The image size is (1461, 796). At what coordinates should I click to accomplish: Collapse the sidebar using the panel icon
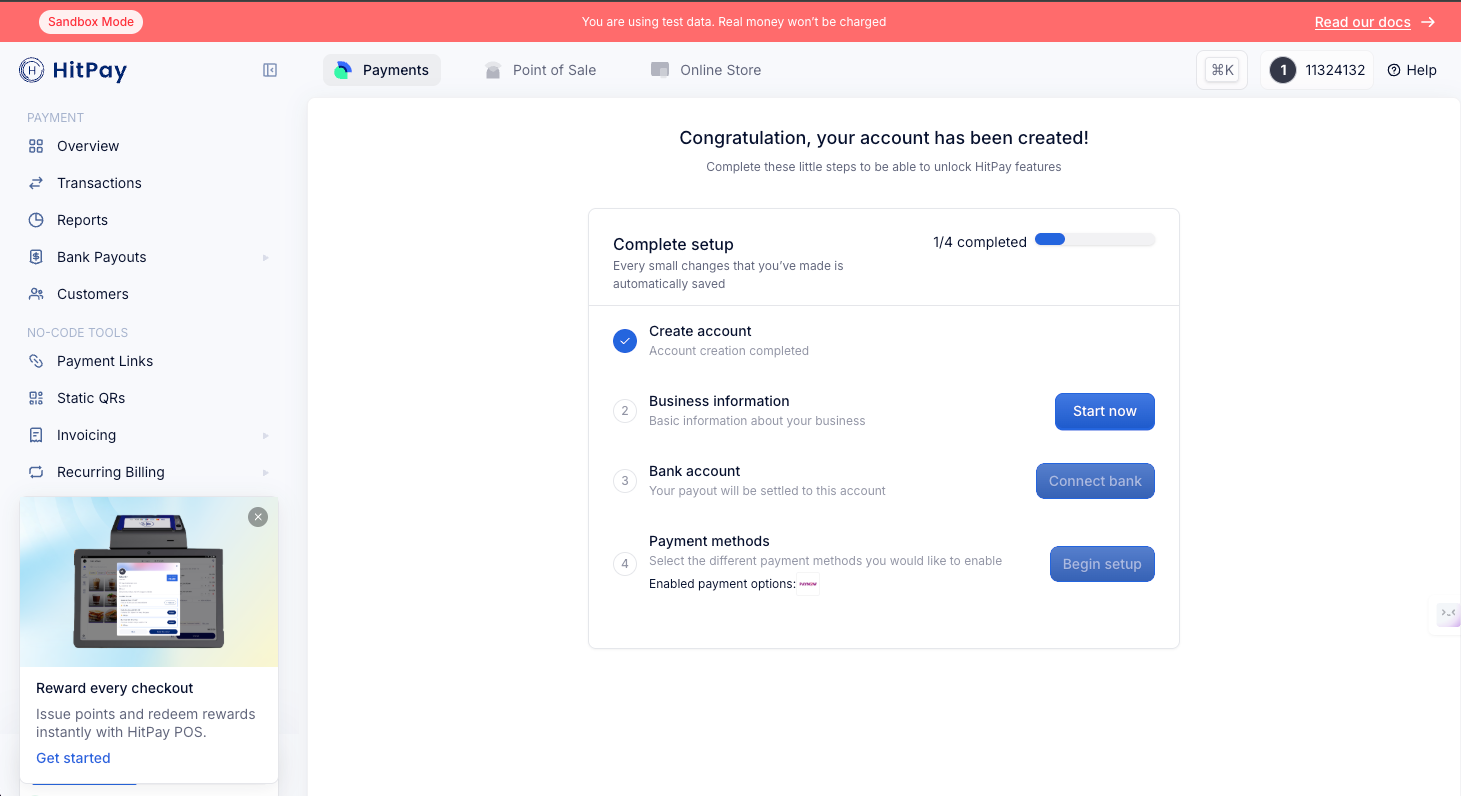pos(270,70)
